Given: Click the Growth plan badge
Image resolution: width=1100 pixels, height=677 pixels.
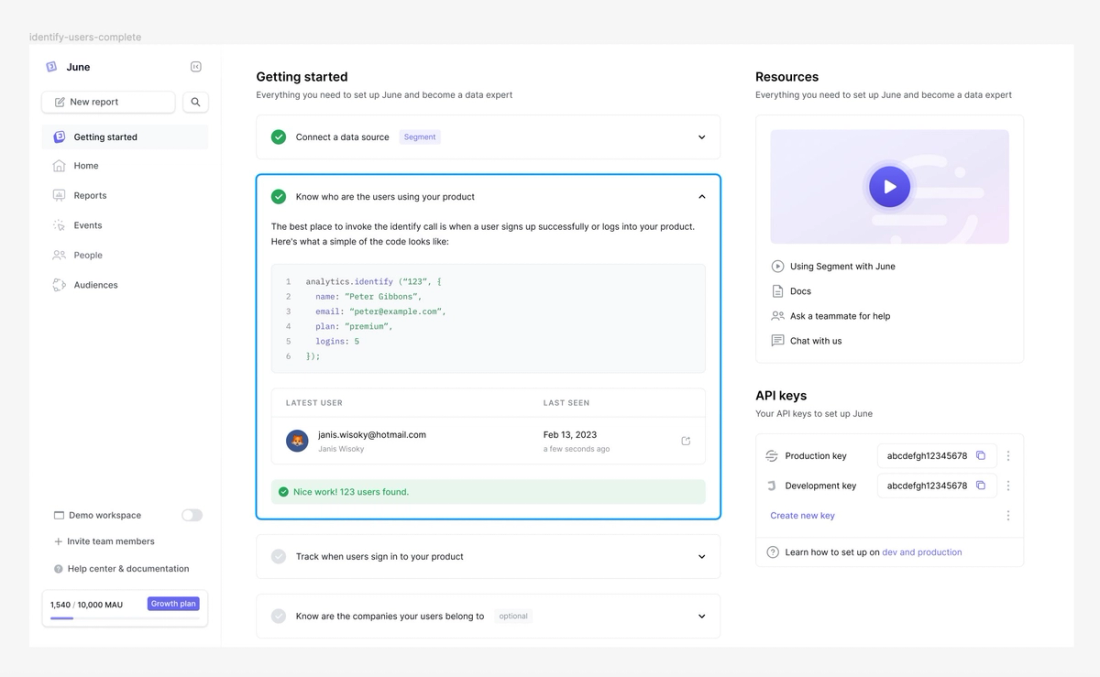Looking at the screenshot, I should 173,603.
